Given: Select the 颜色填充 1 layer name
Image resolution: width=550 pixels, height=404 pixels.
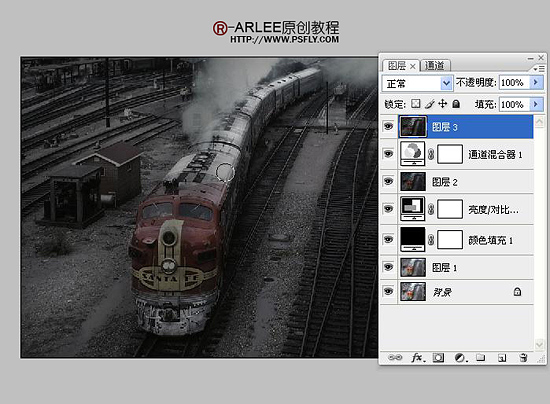Looking at the screenshot, I should coord(491,241).
